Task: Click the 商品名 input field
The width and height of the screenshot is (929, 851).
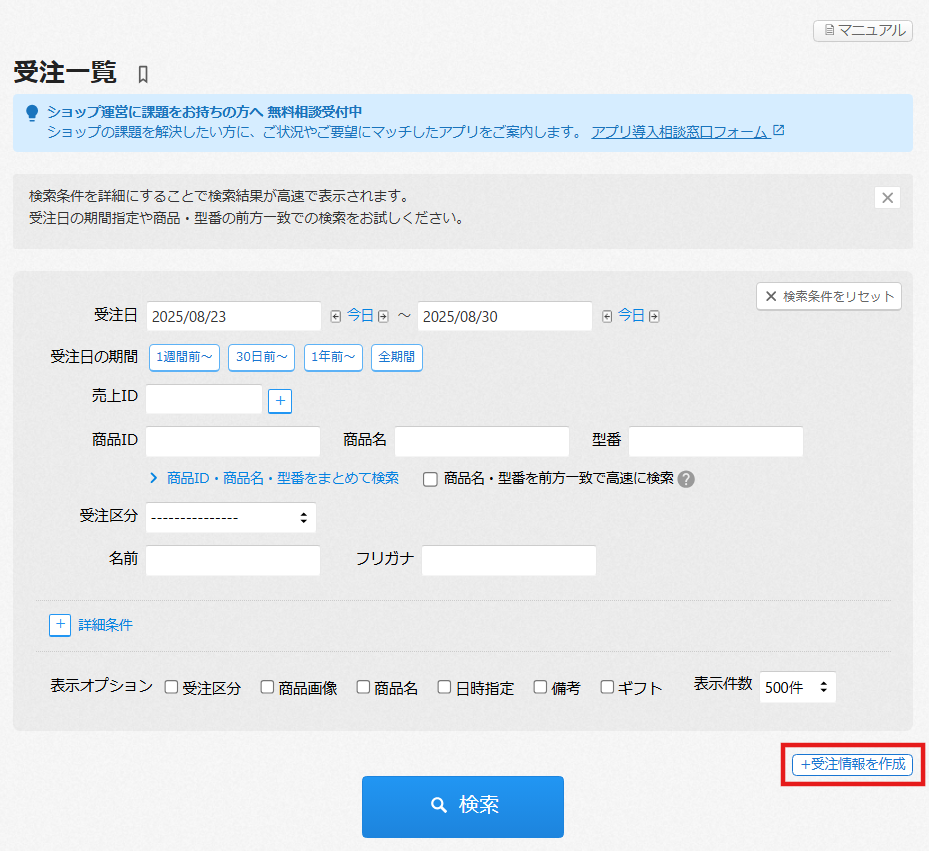Action: (x=481, y=441)
